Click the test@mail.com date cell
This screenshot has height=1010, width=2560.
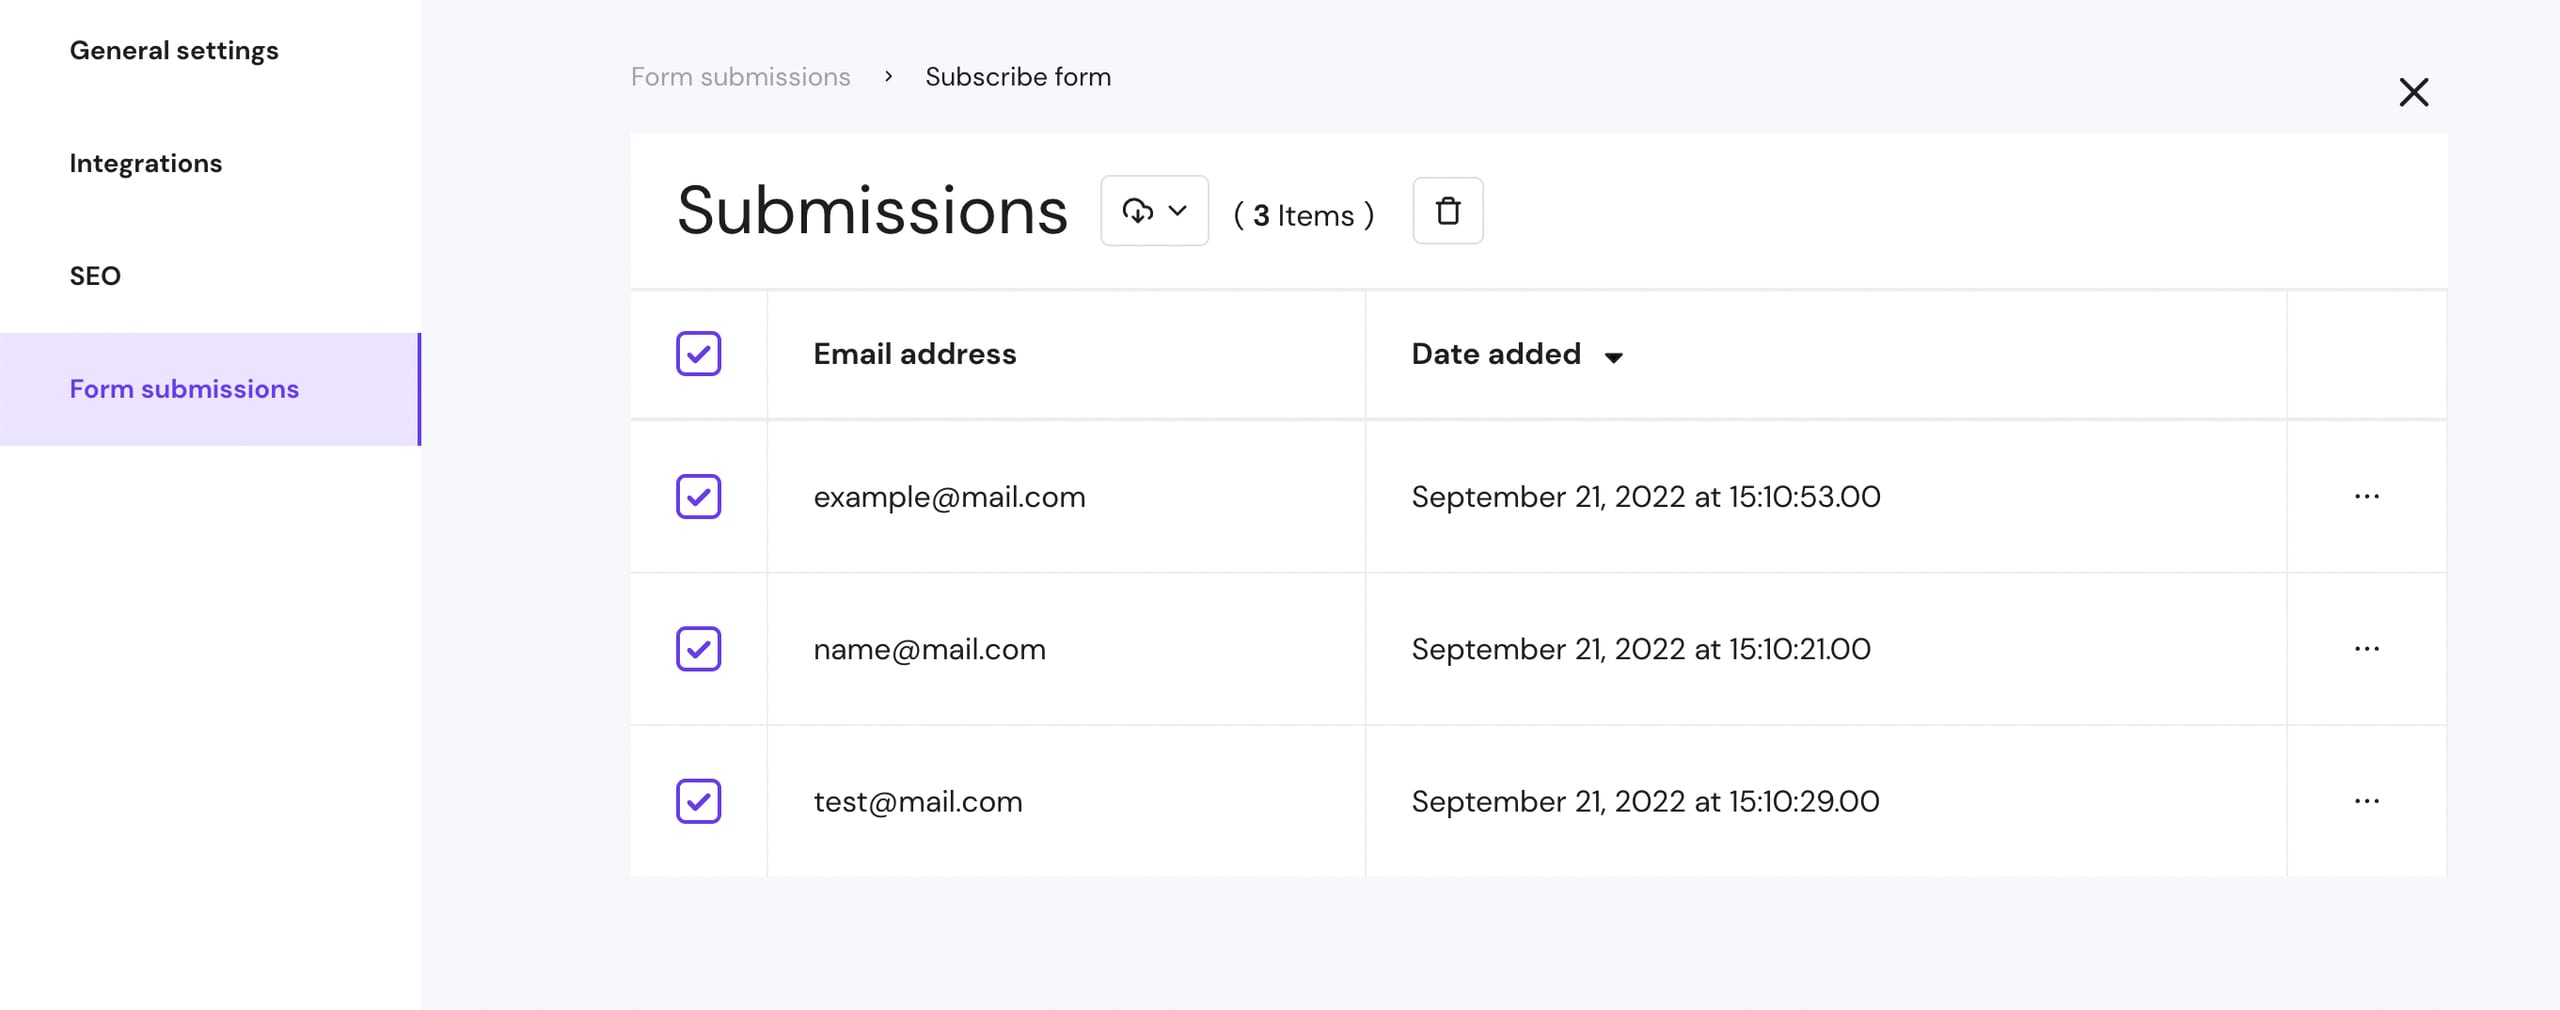[x=1645, y=801]
